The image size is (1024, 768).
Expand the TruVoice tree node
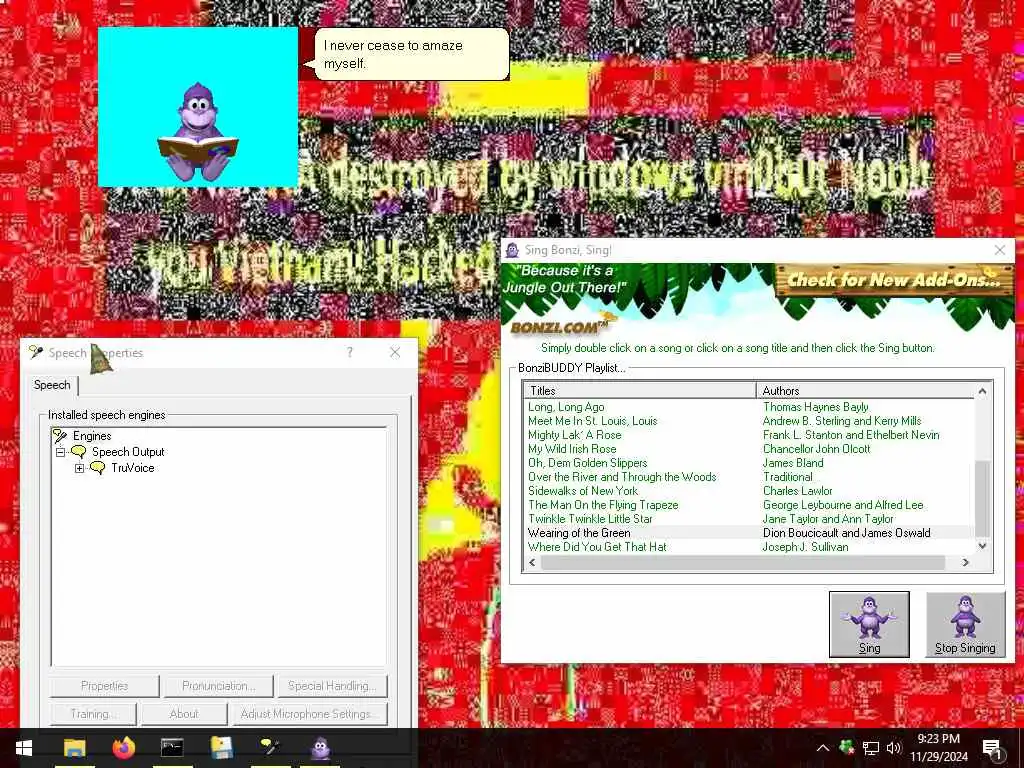(80, 468)
